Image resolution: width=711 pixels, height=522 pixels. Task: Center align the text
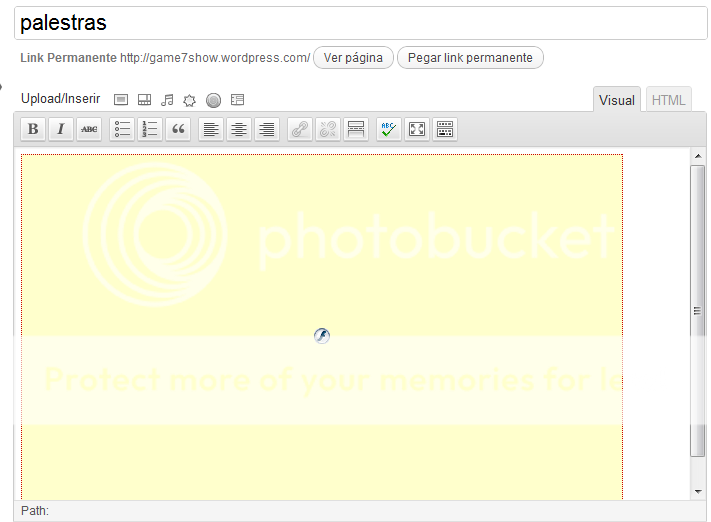(x=239, y=129)
